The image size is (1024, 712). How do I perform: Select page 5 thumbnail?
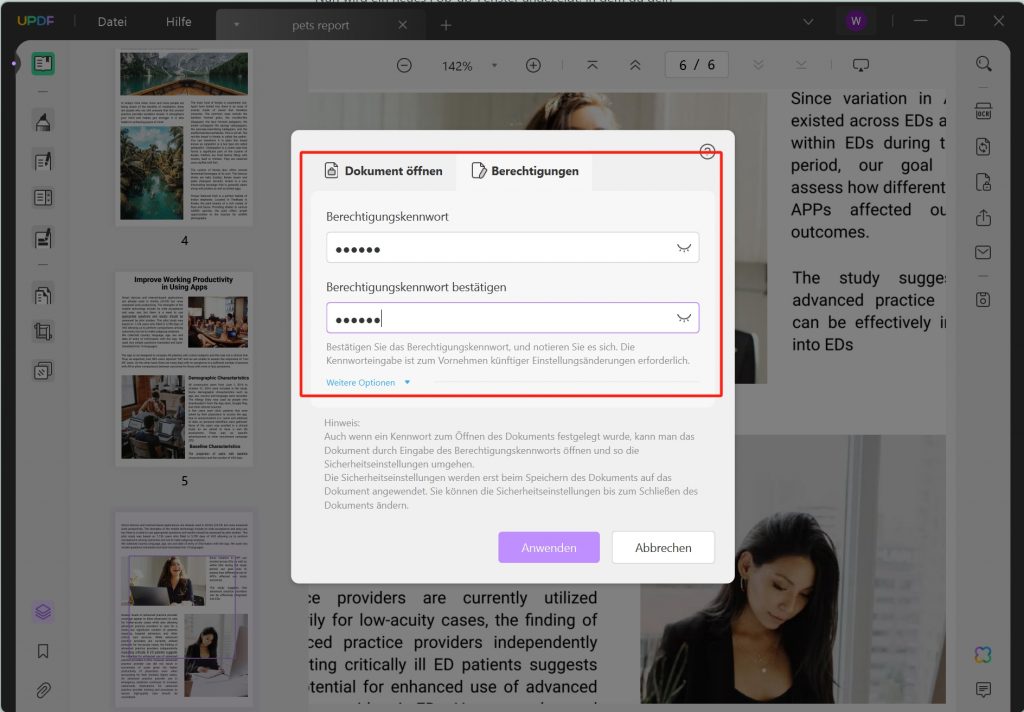click(x=184, y=370)
